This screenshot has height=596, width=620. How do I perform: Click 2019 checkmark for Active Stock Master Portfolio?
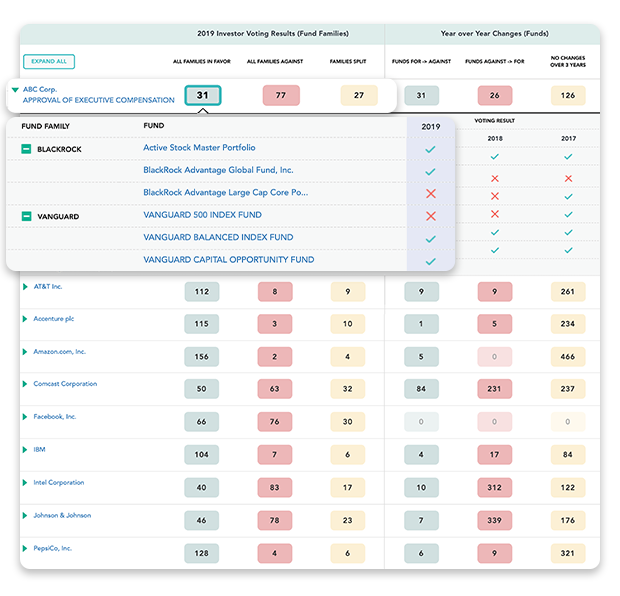pos(430,149)
